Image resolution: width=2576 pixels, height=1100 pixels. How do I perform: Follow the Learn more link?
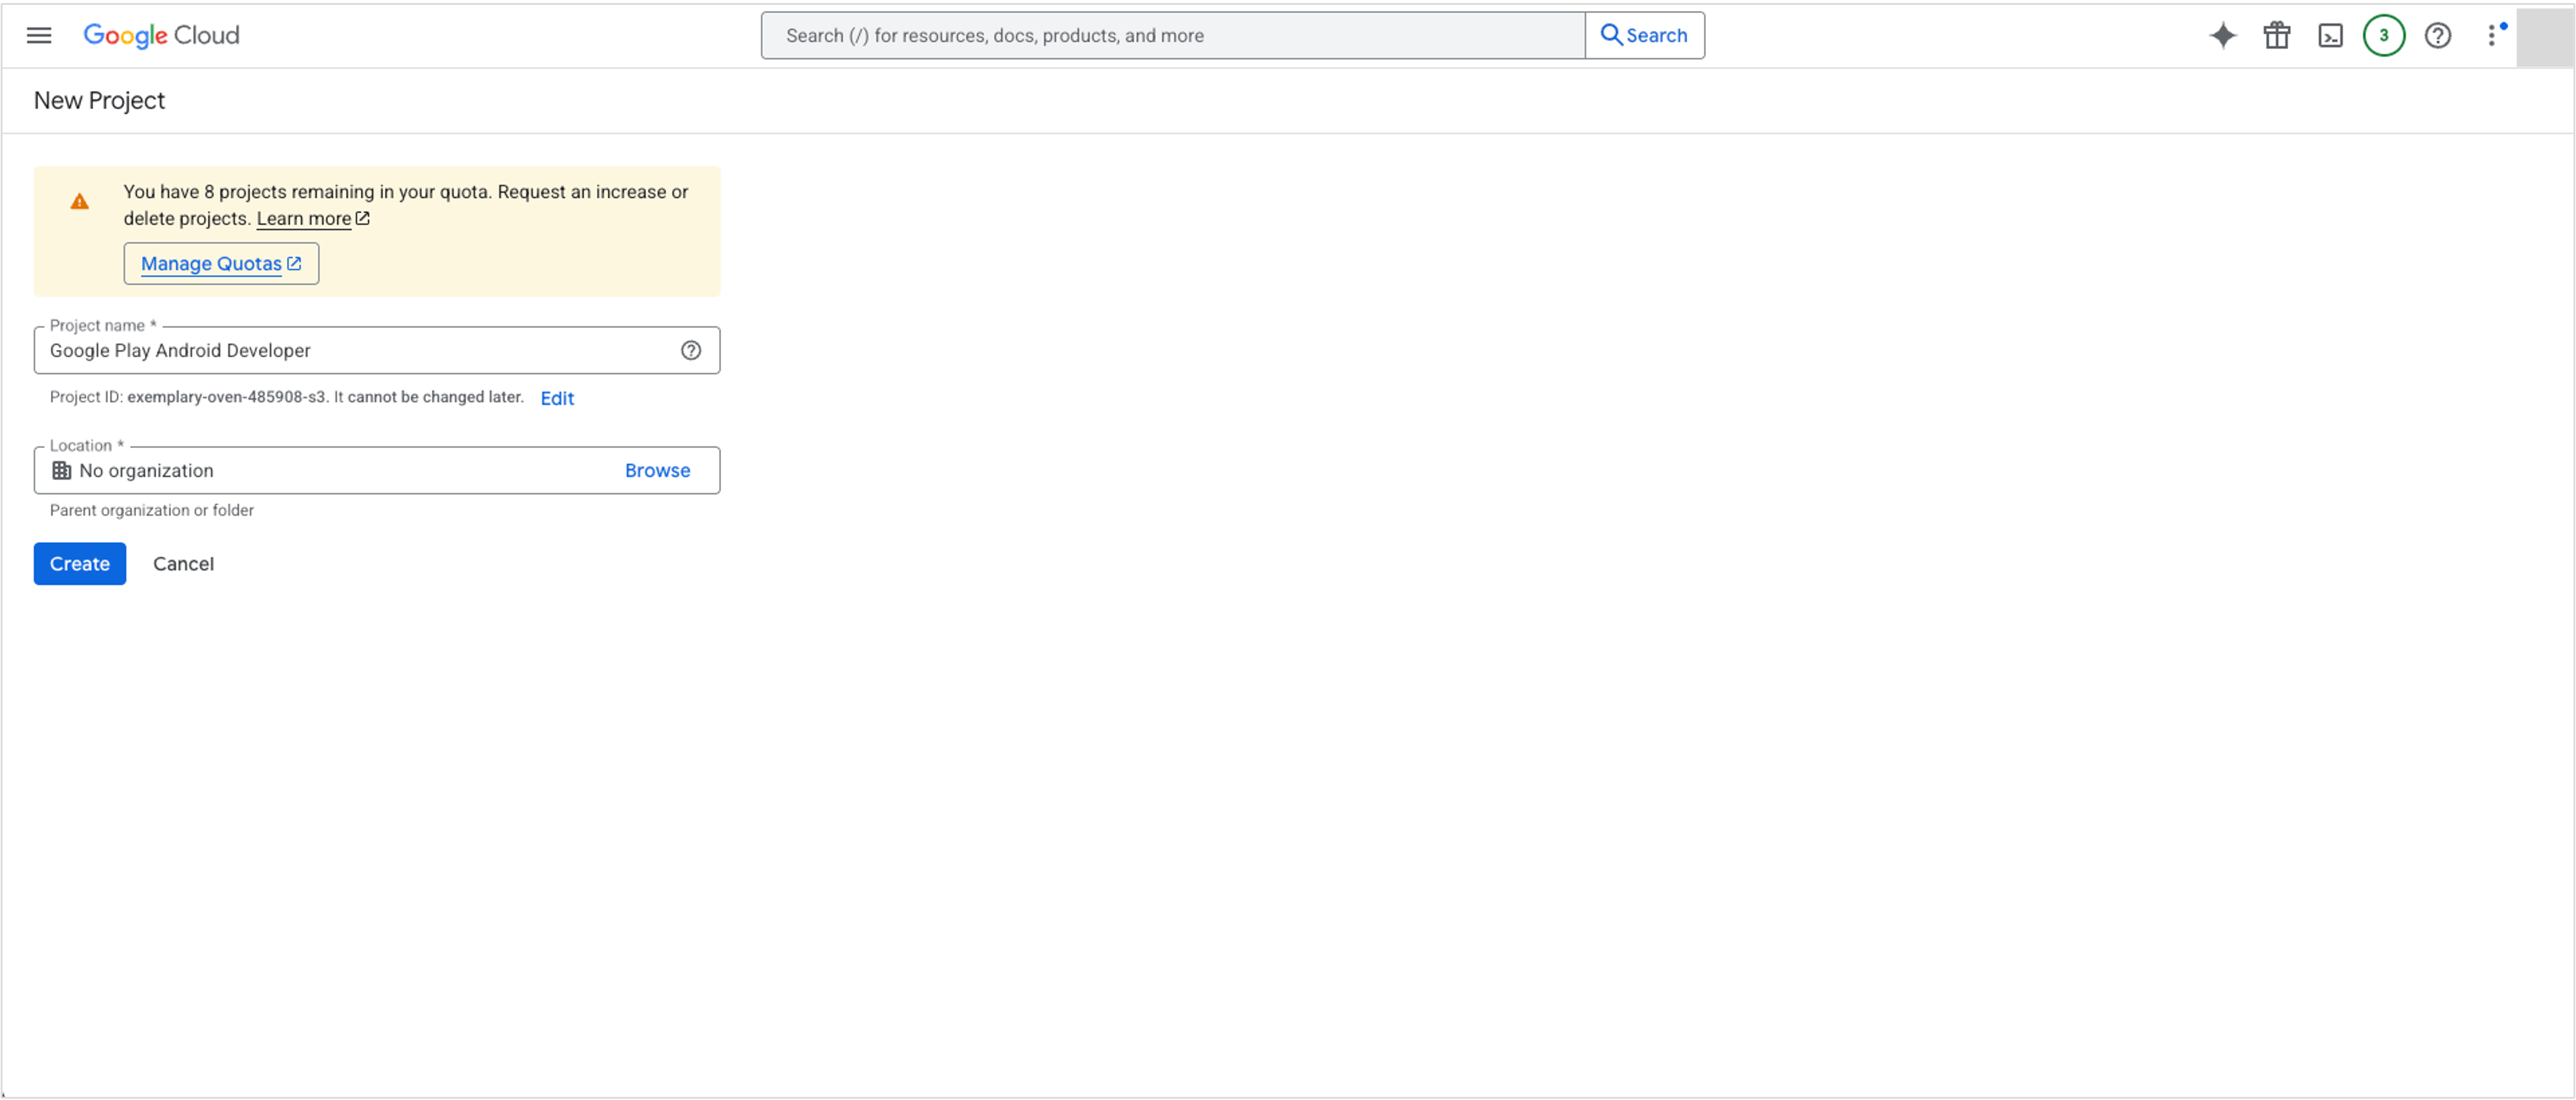[304, 218]
